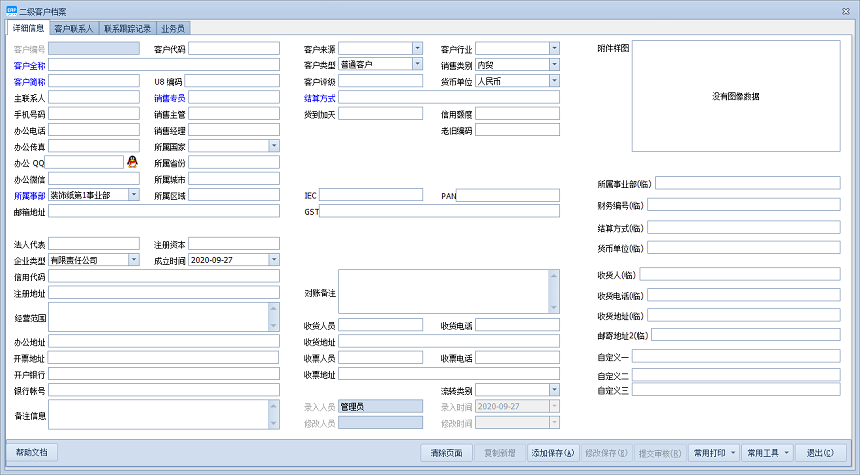Image resolution: width=860 pixels, height=475 pixels.
Task: Open the 货币单位 dropdown
Action: (554, 81)
